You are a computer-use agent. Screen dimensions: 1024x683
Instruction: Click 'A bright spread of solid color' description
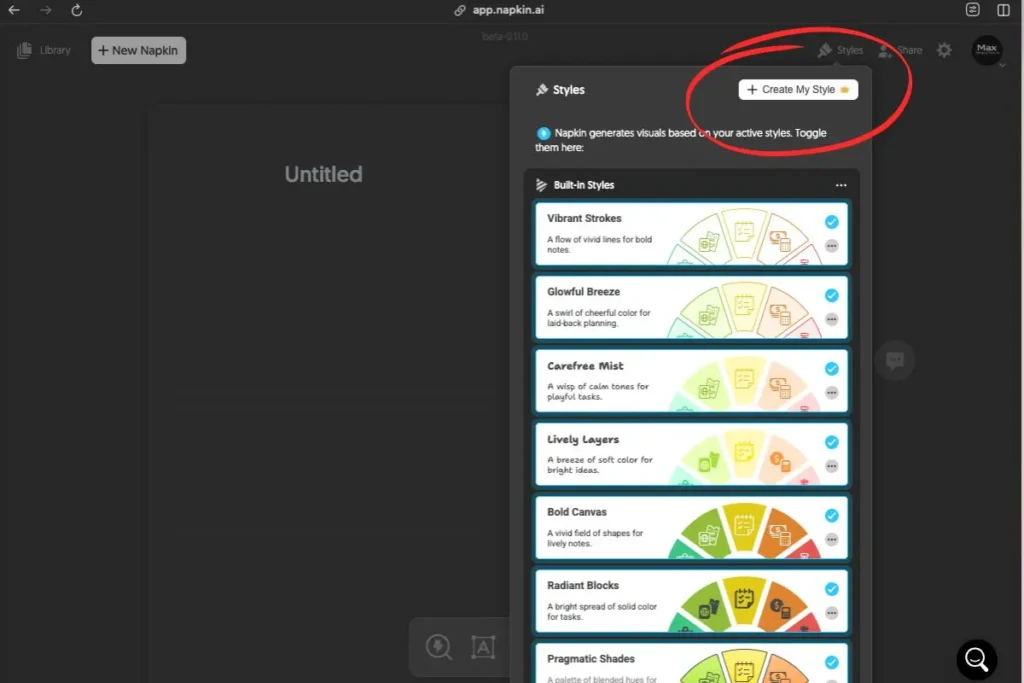coord(601,612)
